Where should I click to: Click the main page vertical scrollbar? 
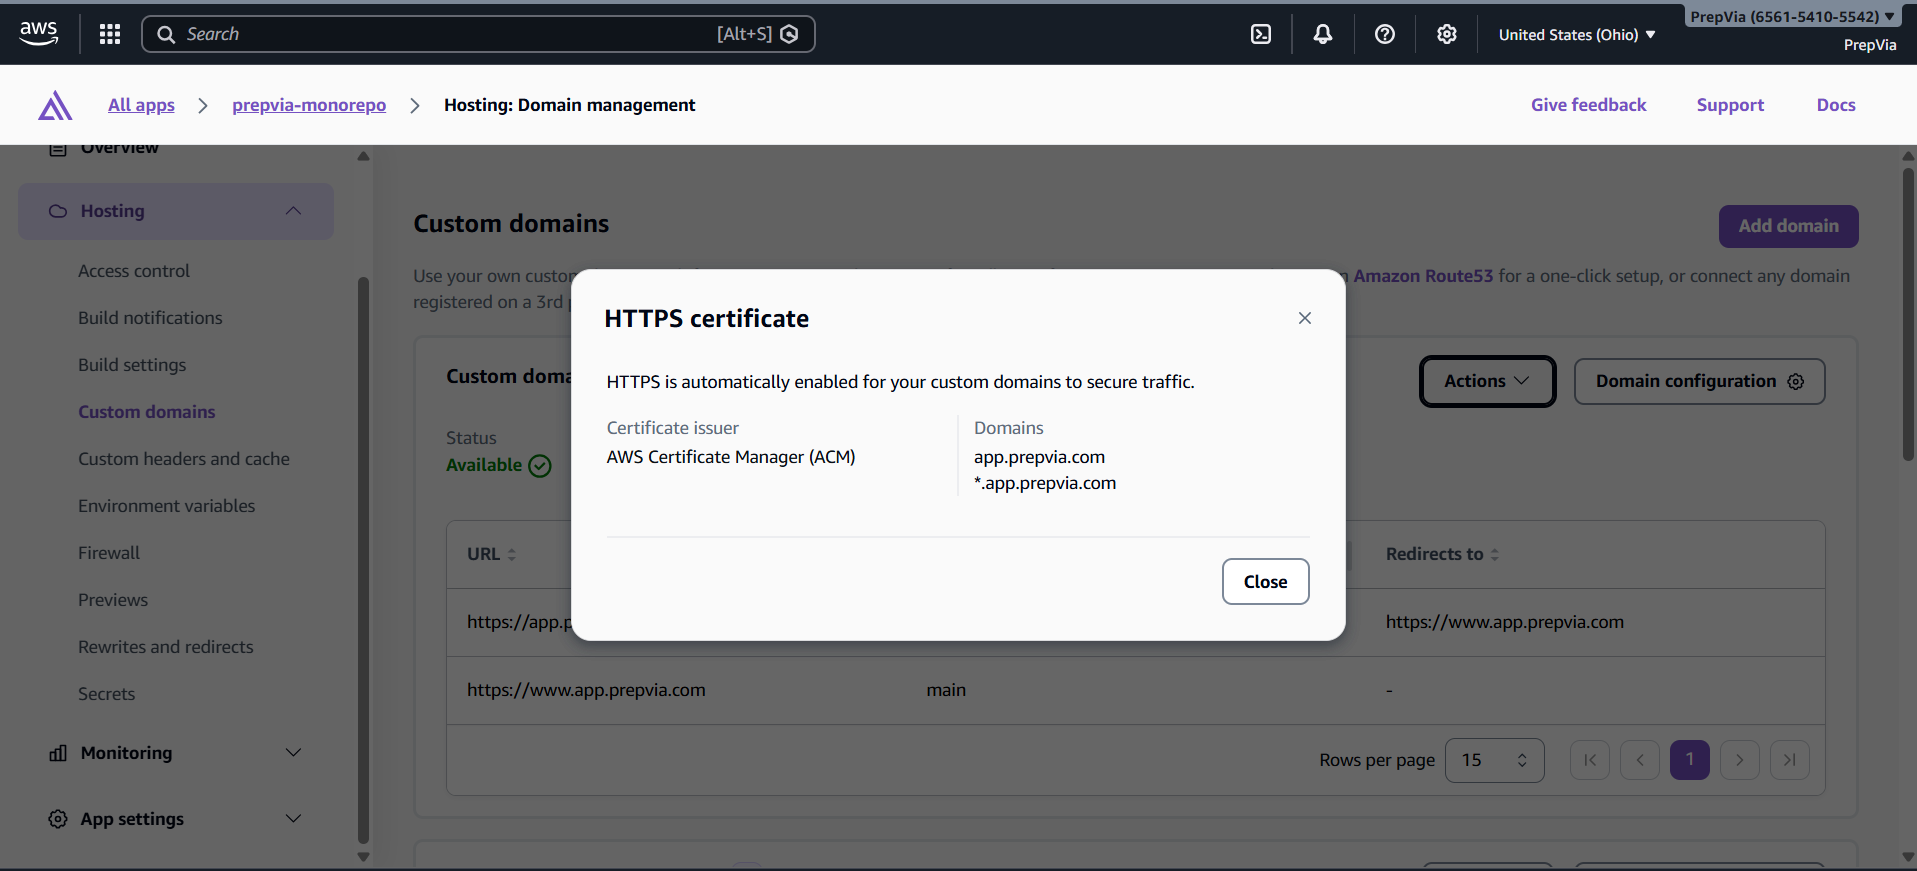1908,313
